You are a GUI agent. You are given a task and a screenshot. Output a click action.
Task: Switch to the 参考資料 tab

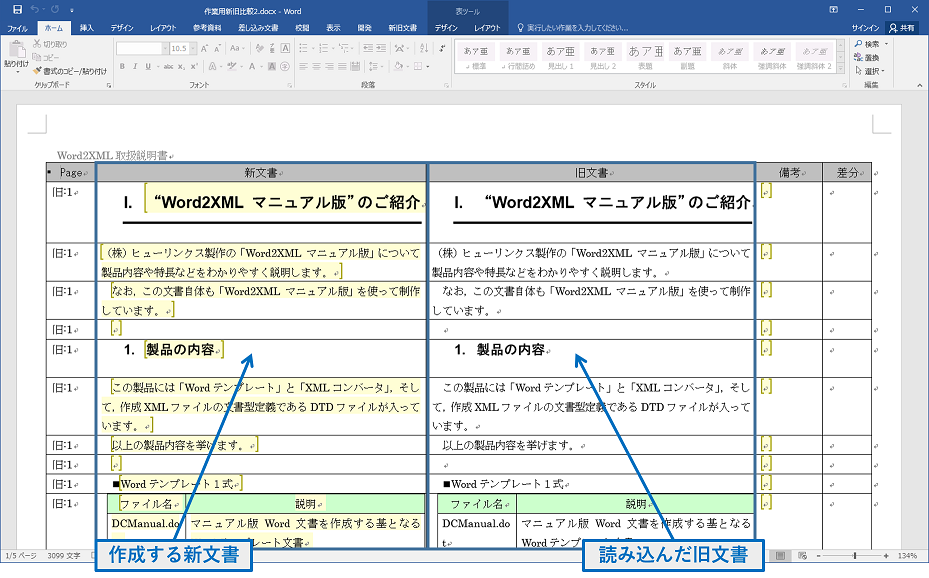pyautogui.click(x=207, y=28)
